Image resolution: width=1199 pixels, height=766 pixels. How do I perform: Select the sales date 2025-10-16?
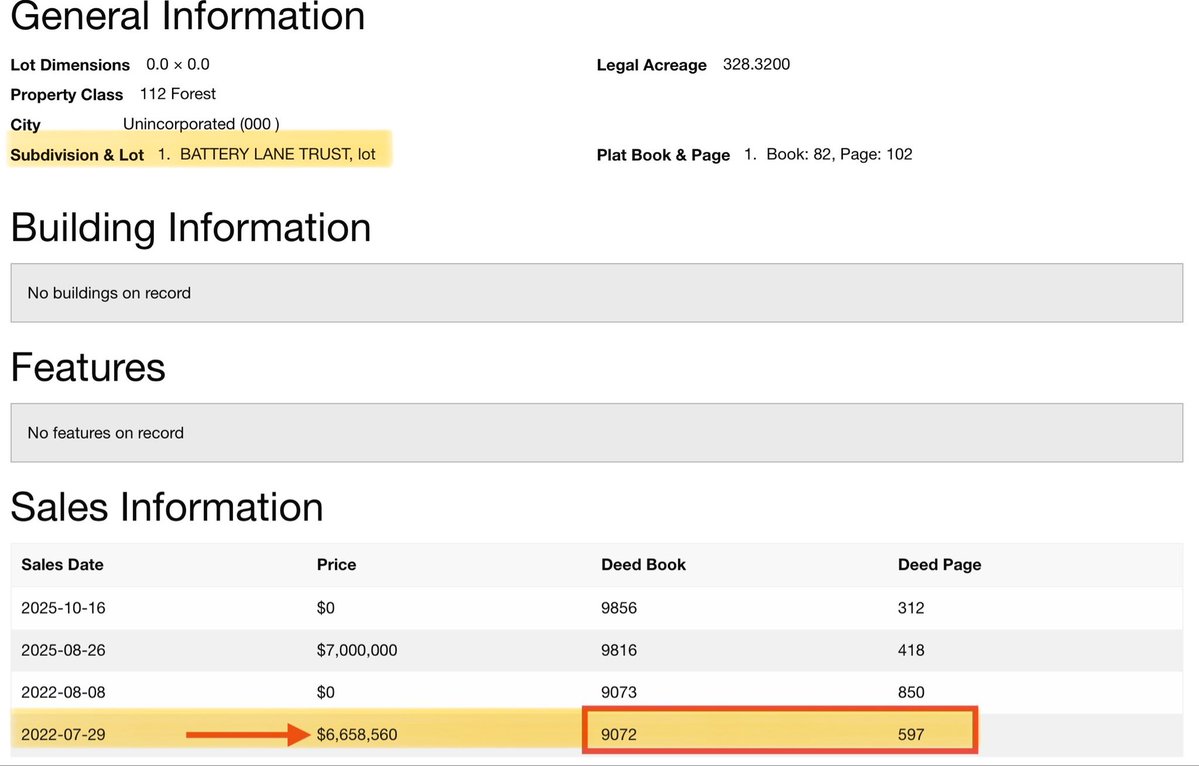pos(63,608)
